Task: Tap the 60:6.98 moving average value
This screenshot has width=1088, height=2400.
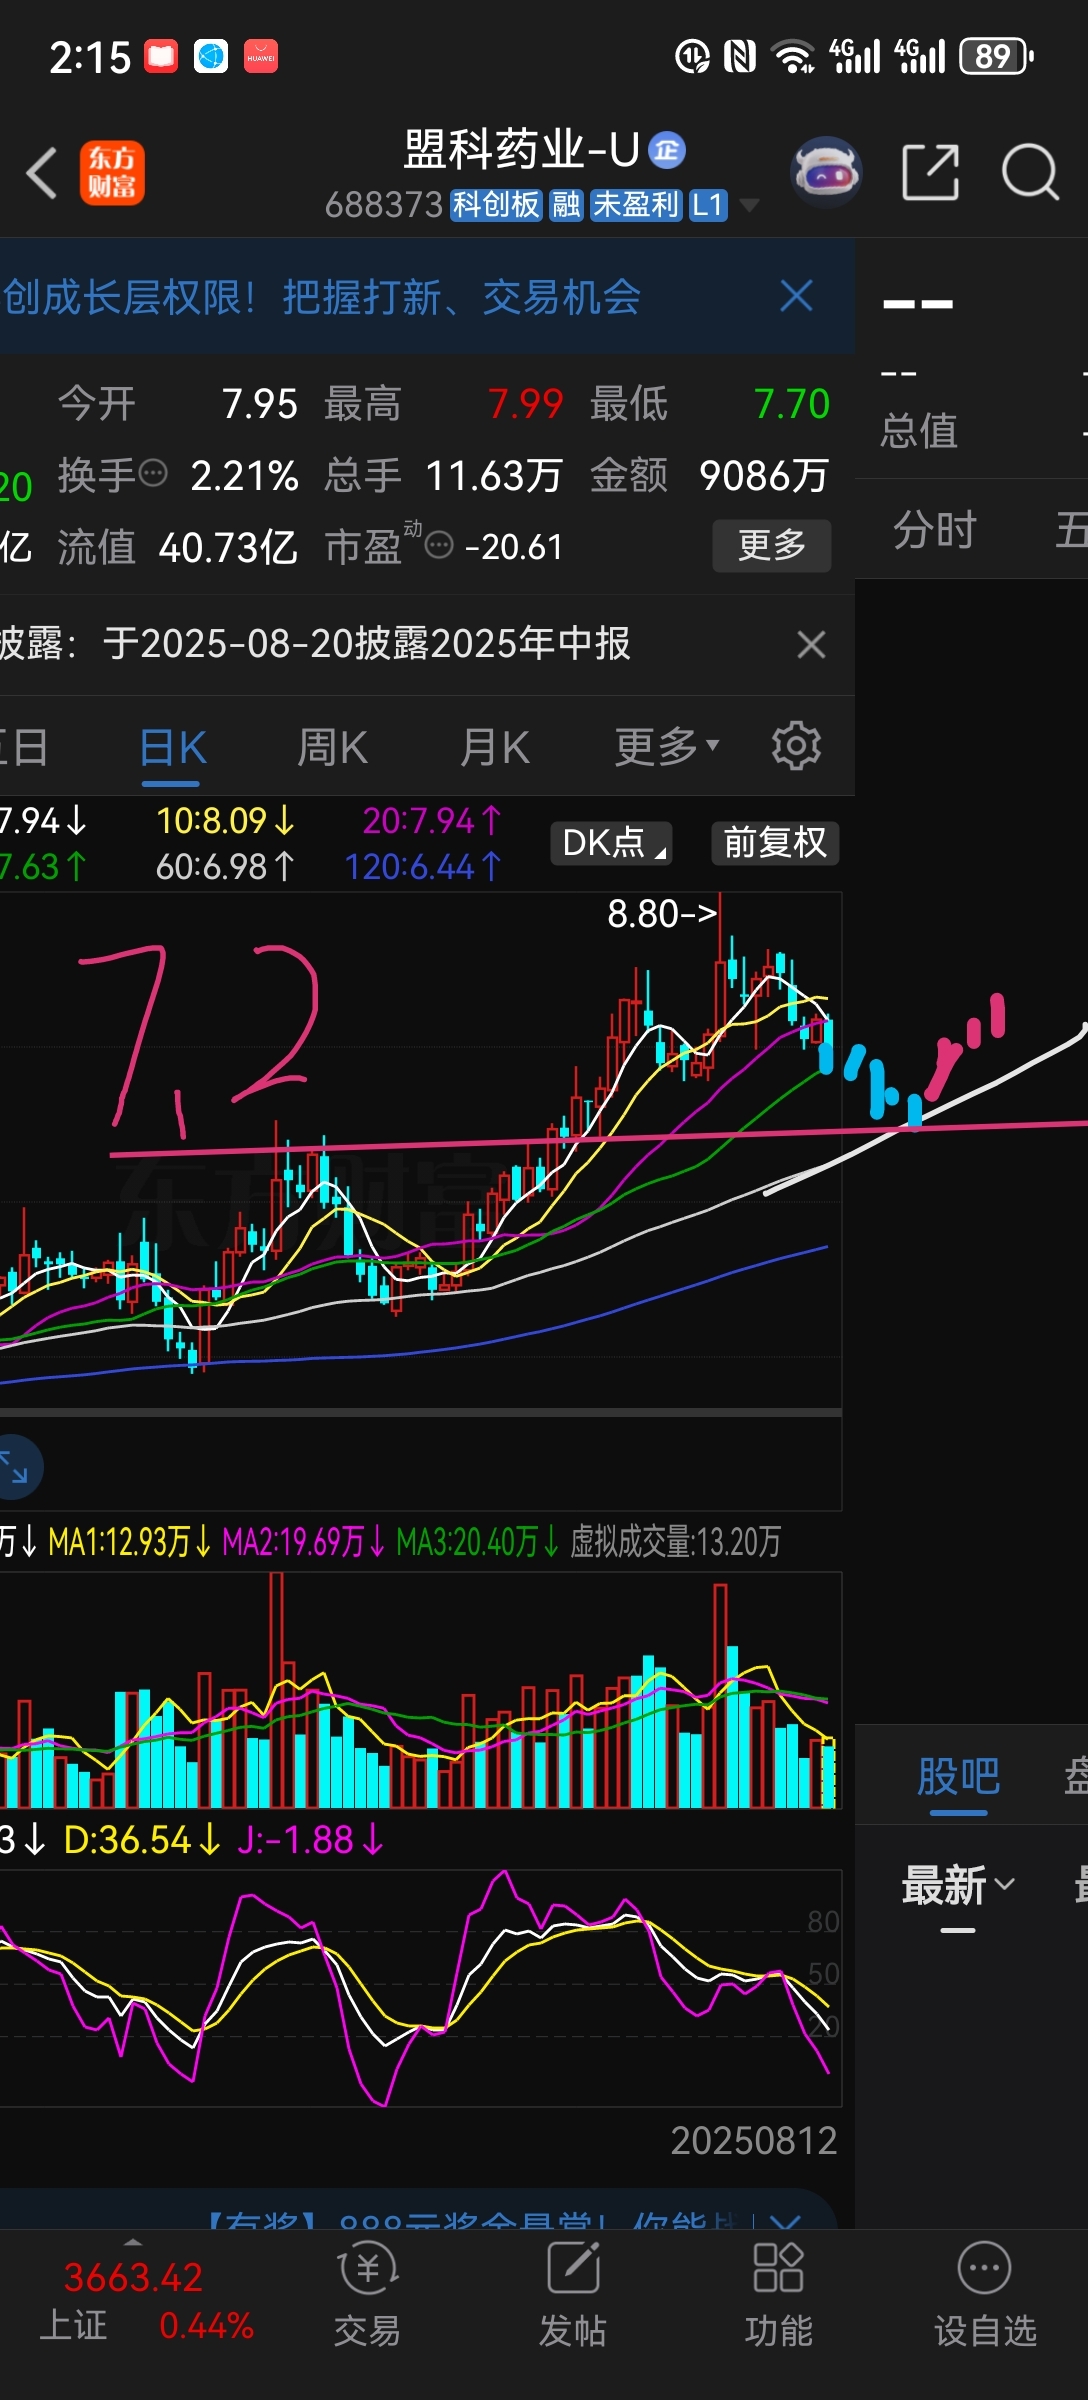Action: [x=225, y=866]
